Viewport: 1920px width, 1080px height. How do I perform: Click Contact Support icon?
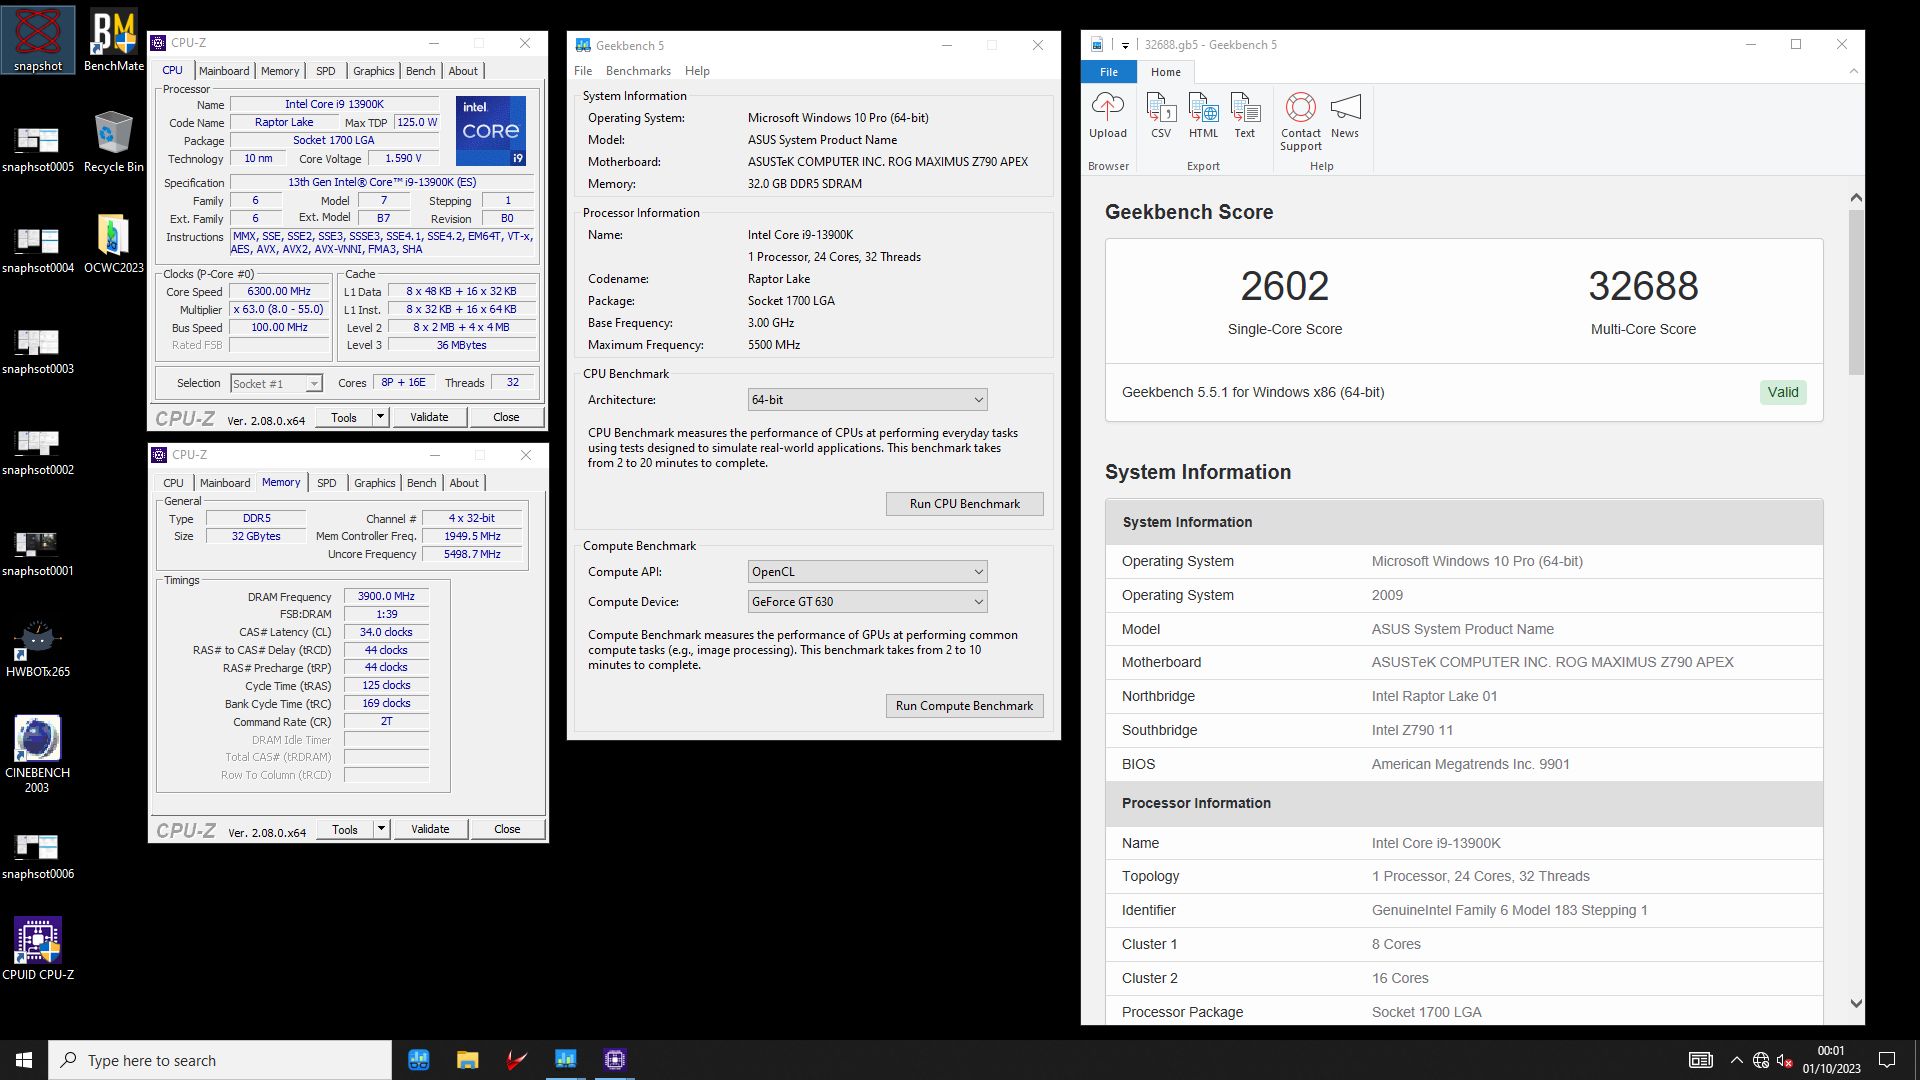click(1300, 122)
